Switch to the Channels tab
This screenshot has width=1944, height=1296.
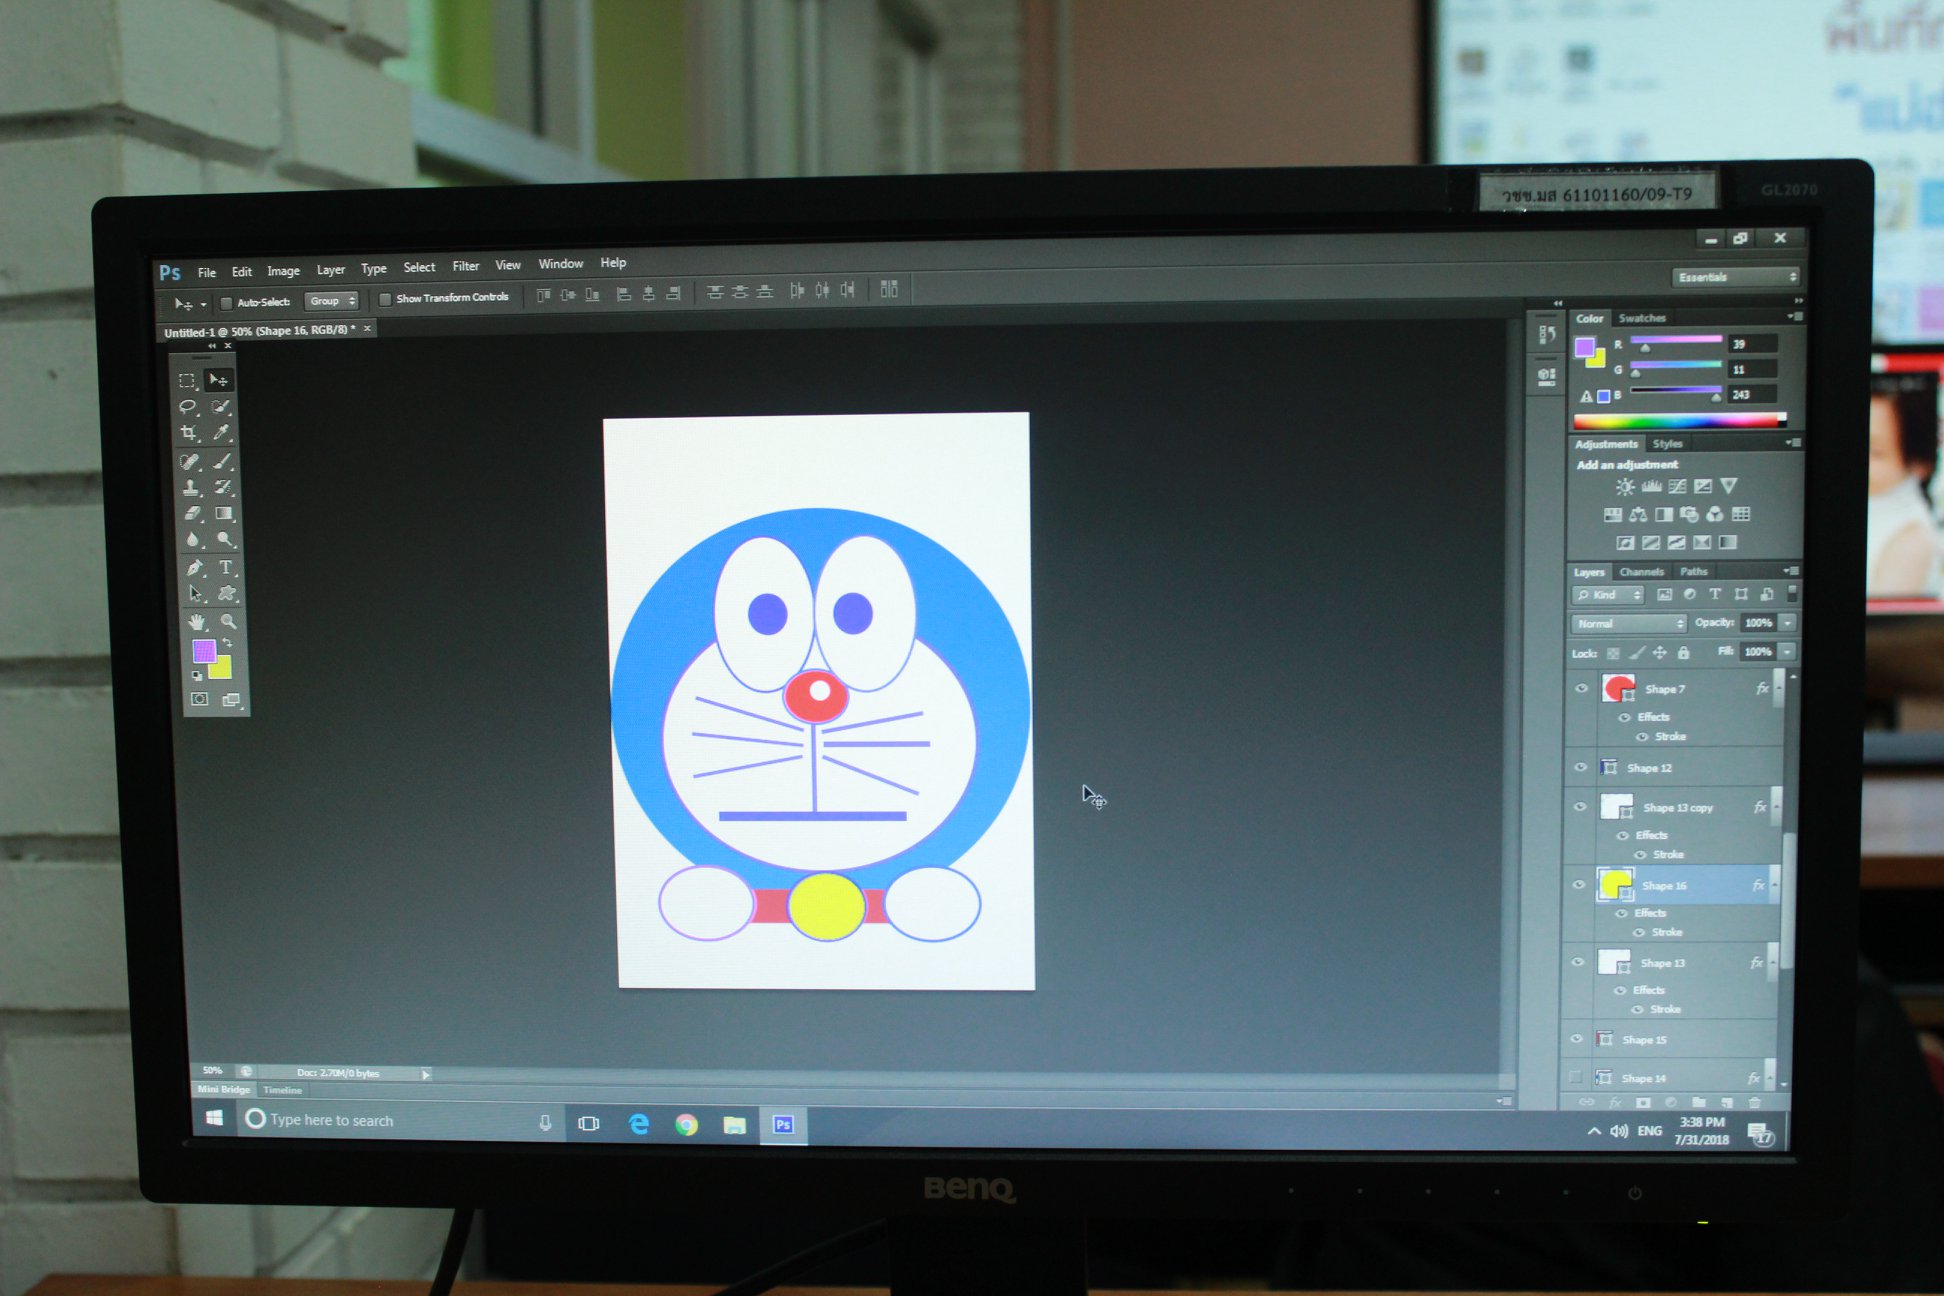(x=1641, y=572)
